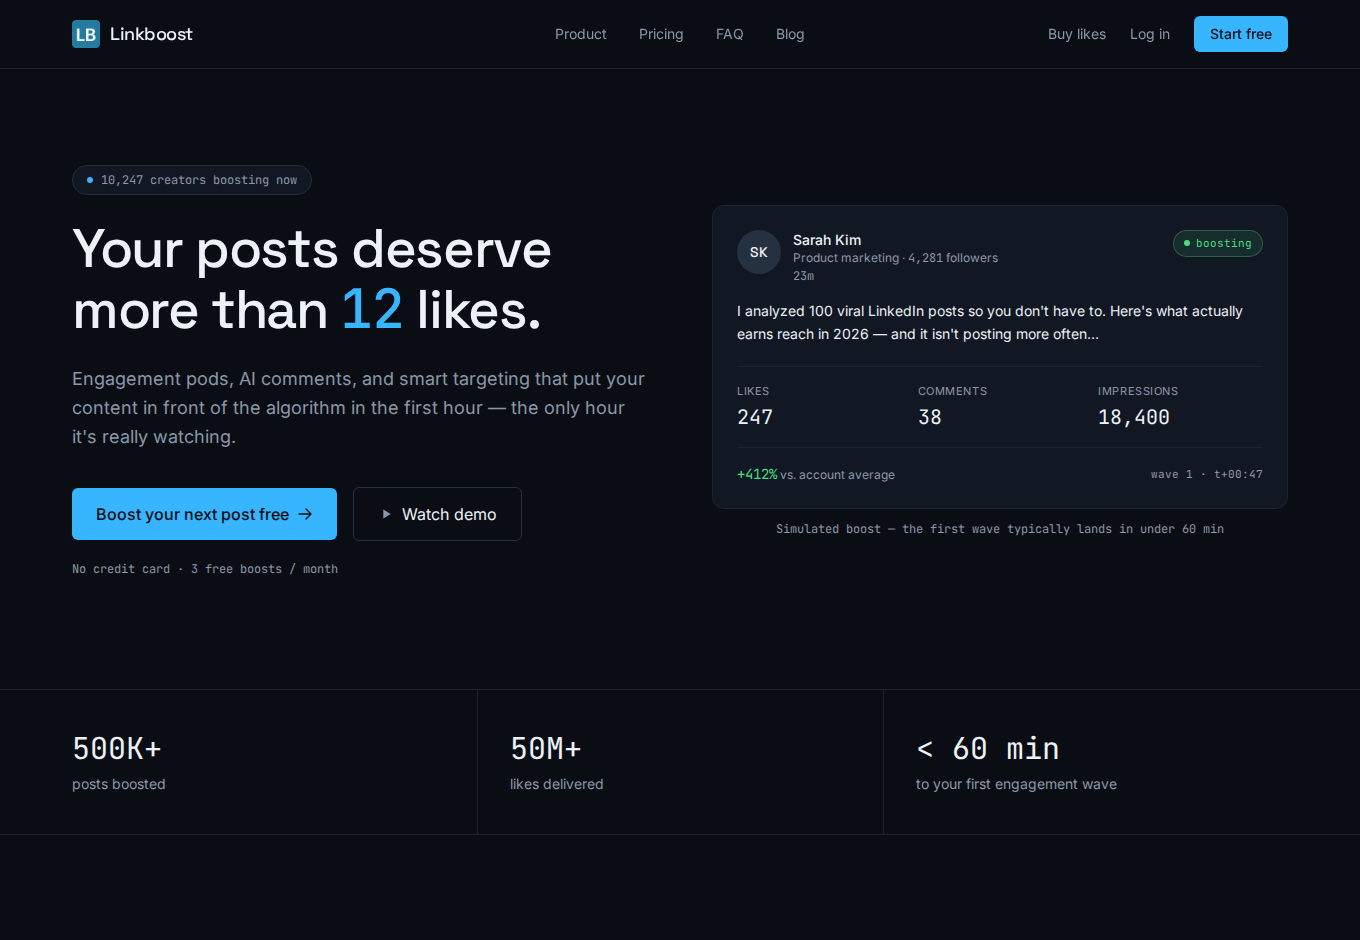The width and height of the screenshot is (1360, 940).
Task: Click the 'wave 1 · t+00:47' text
Action: [x=1207, y=474]
